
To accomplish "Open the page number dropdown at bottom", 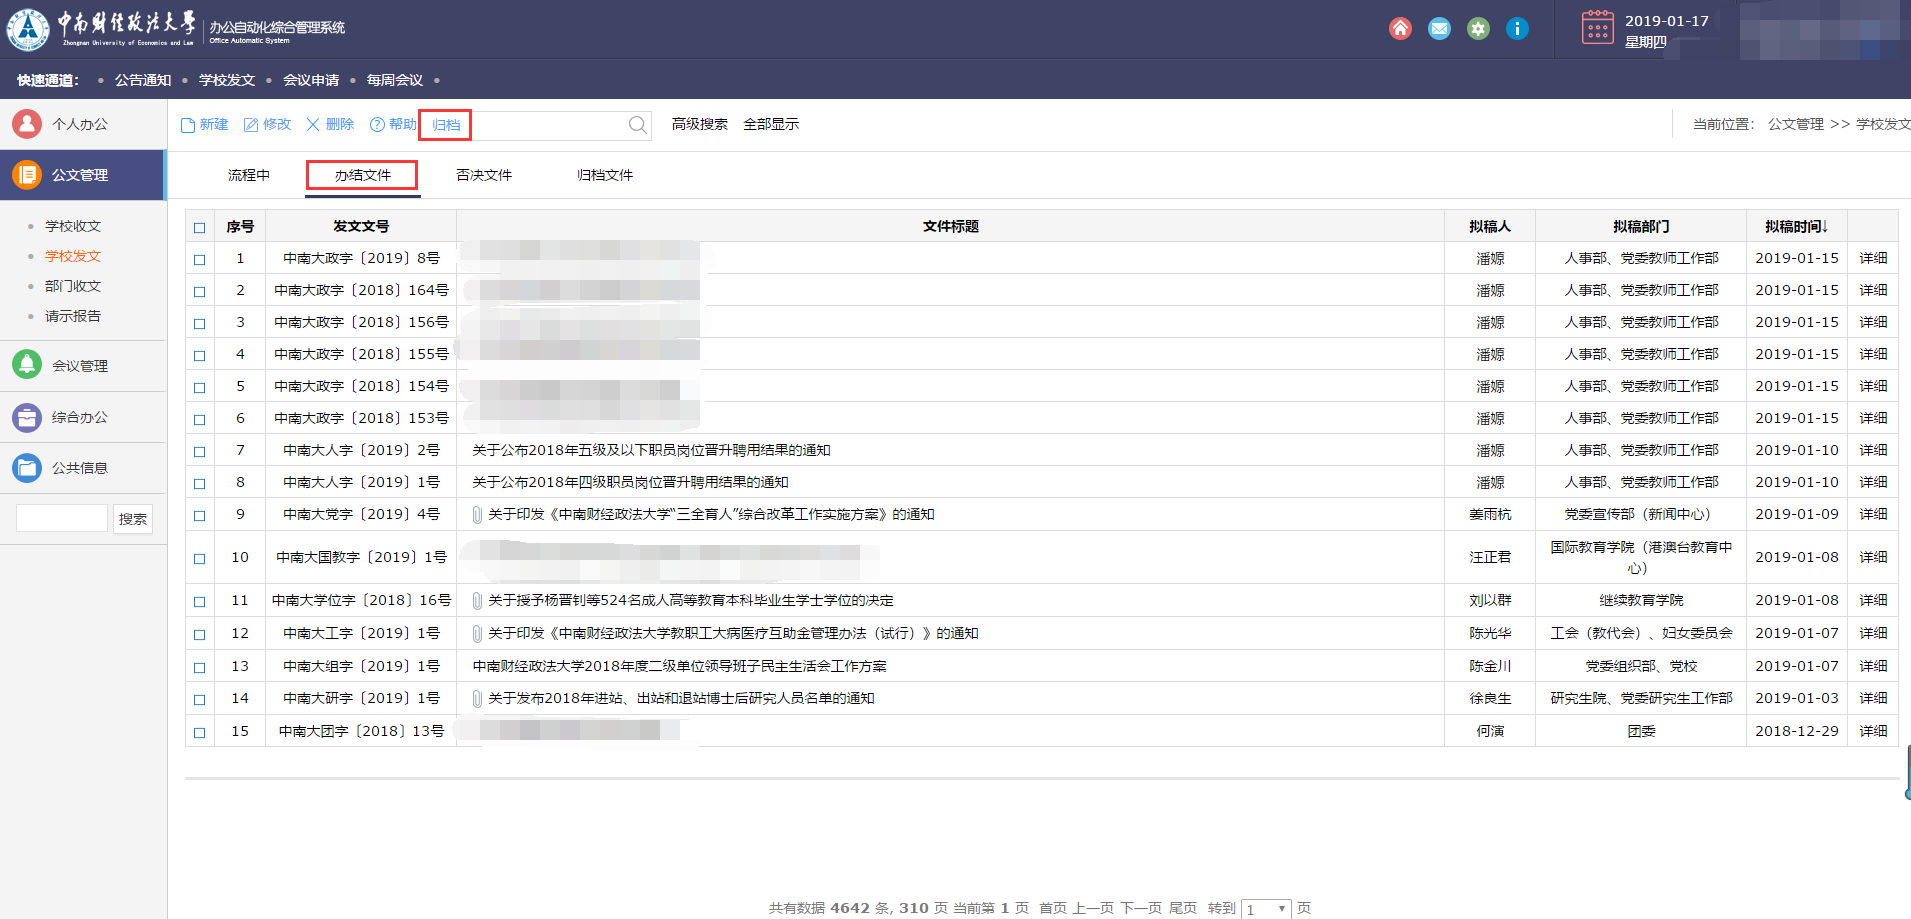I will pyautogui.click(x=1266, y=908).
